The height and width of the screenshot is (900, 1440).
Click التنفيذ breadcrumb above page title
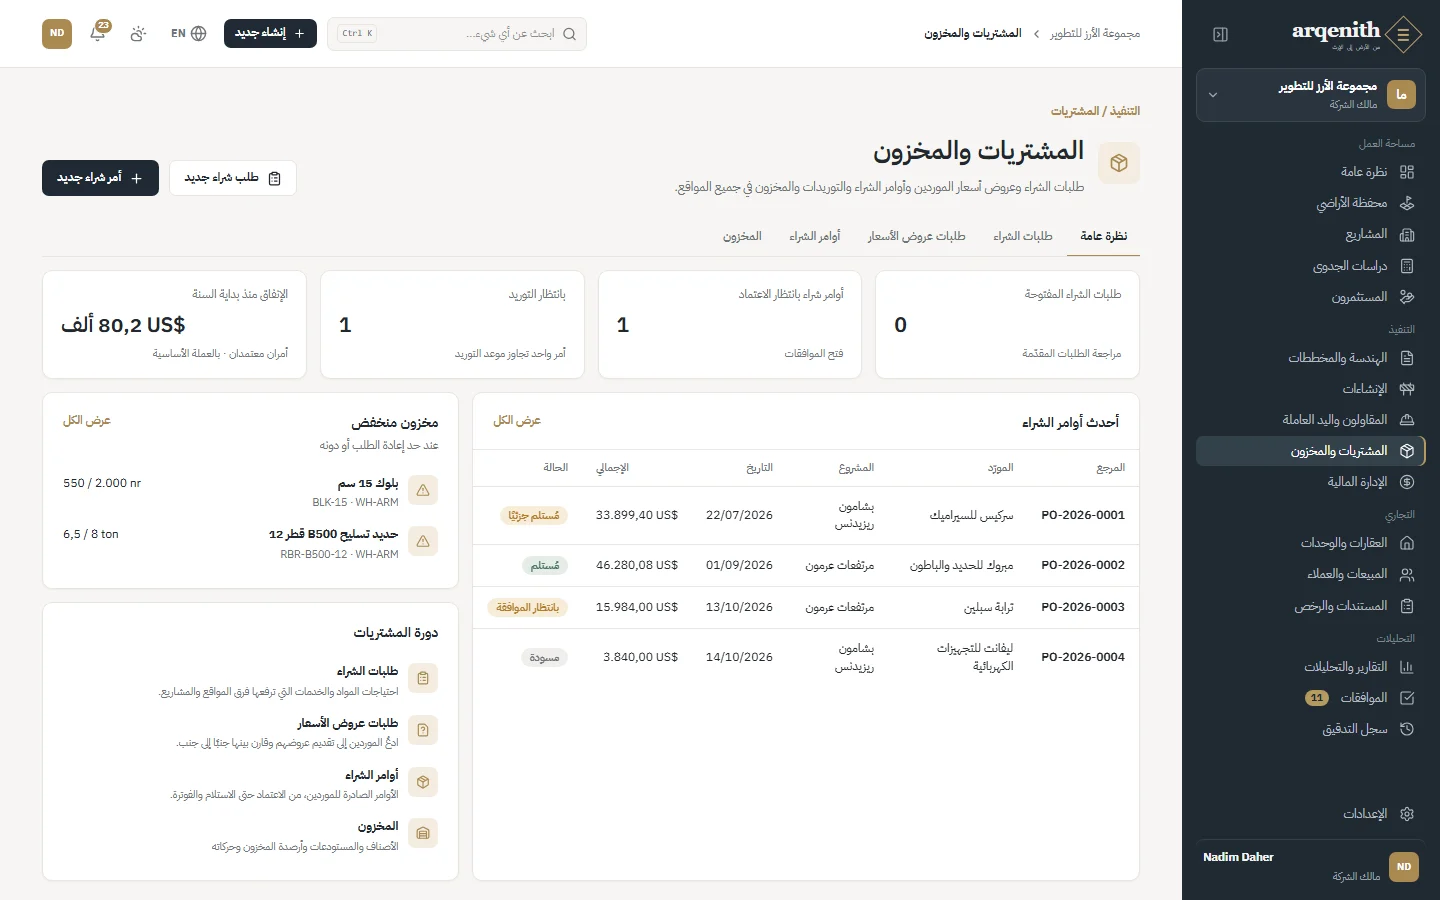pyautogui.click(x=1125, y=111)
